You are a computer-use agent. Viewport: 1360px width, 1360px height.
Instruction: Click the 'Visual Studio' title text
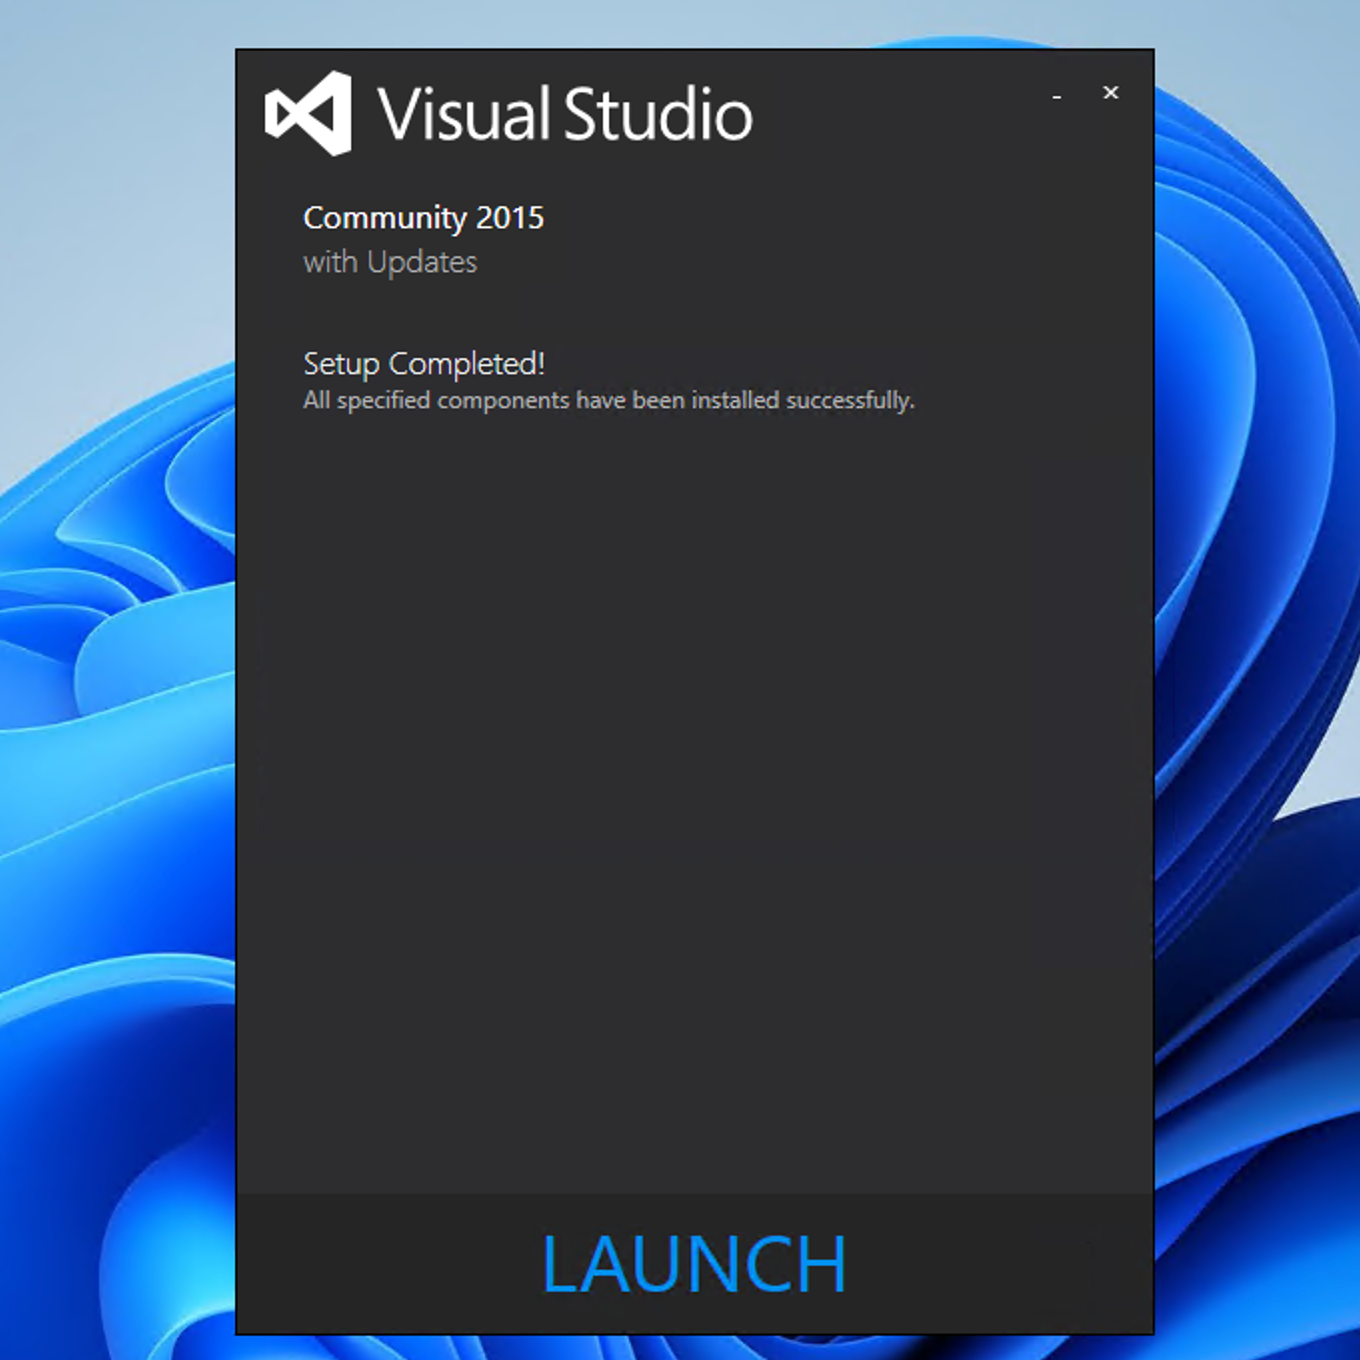point(565,114)
